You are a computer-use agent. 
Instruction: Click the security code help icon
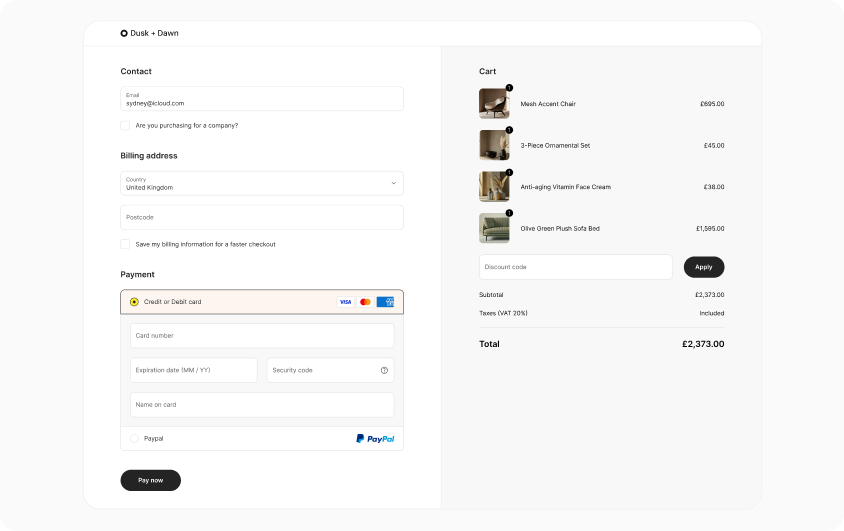tap(384, 370)
